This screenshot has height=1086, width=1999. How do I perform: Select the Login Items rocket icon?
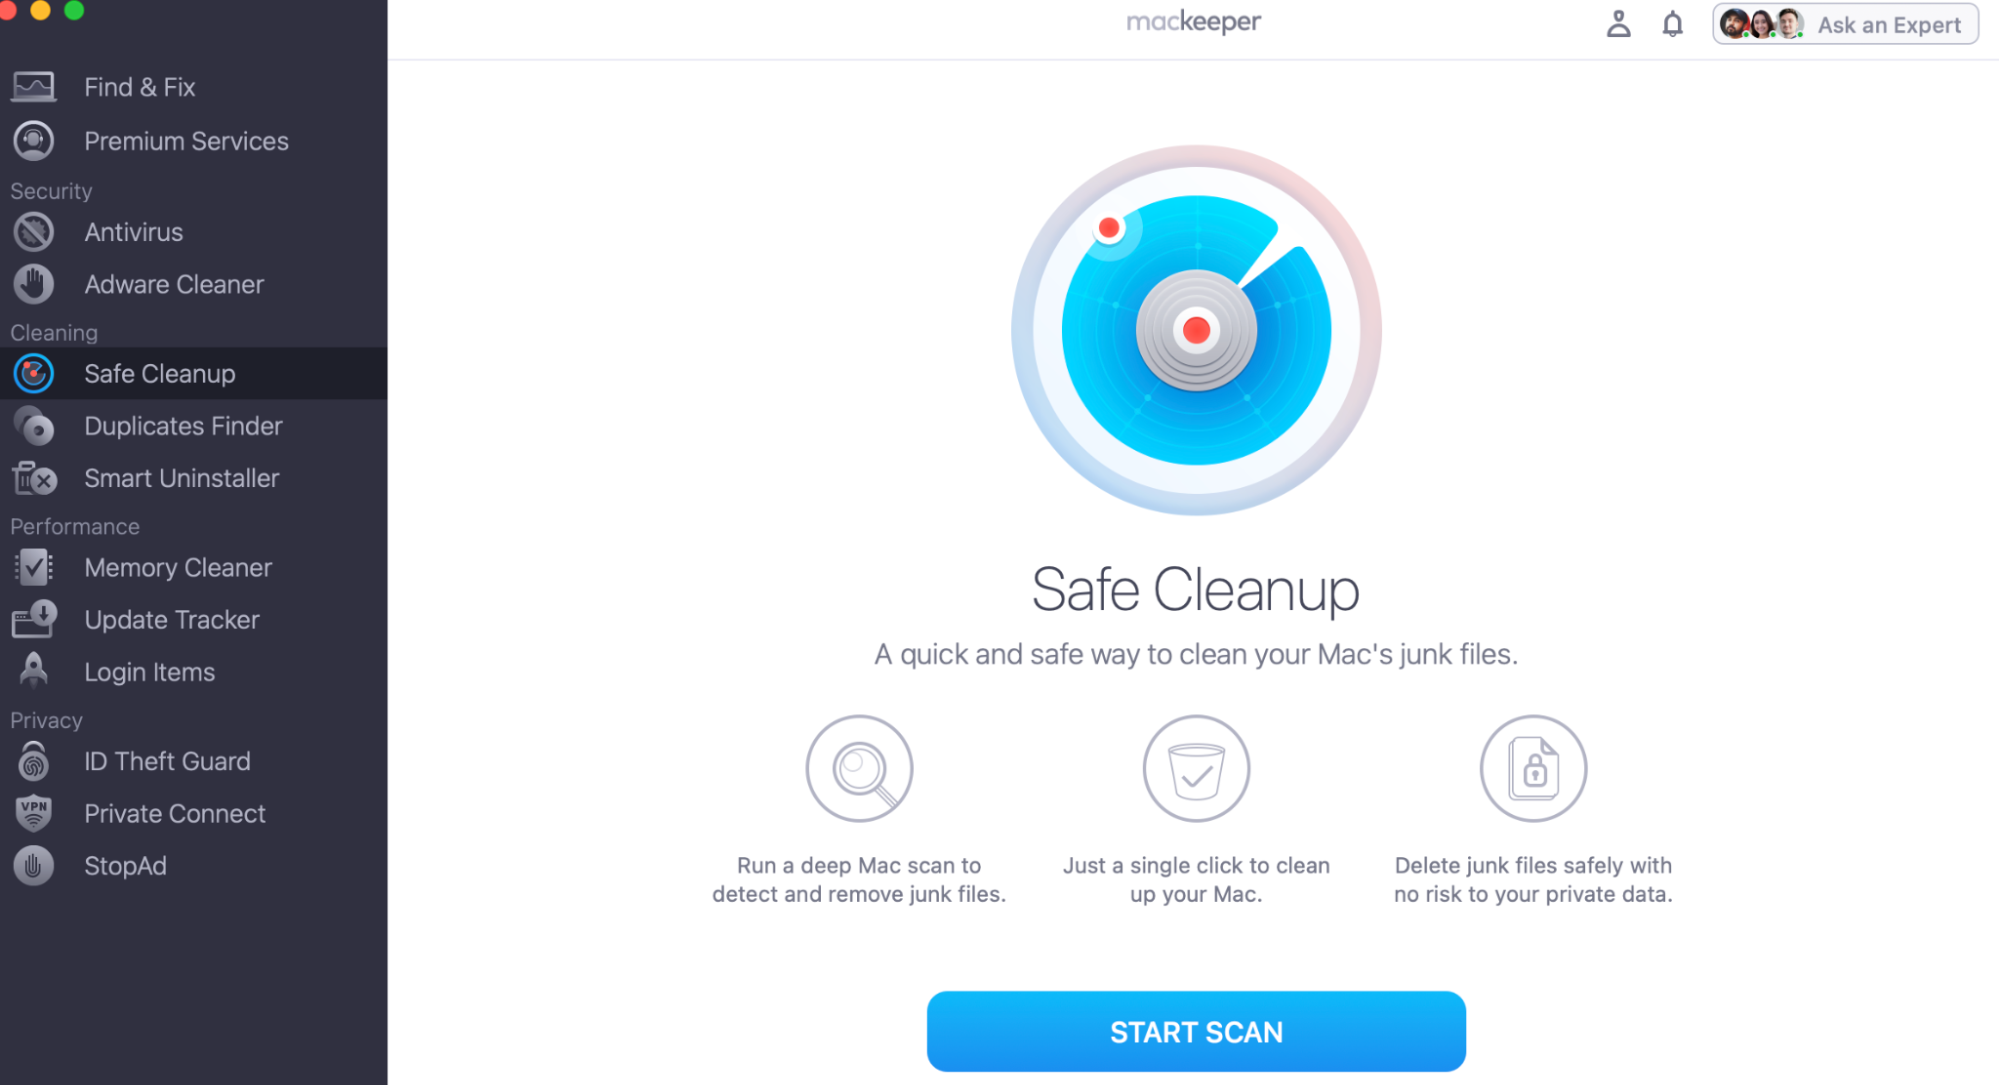pos(34,671)
